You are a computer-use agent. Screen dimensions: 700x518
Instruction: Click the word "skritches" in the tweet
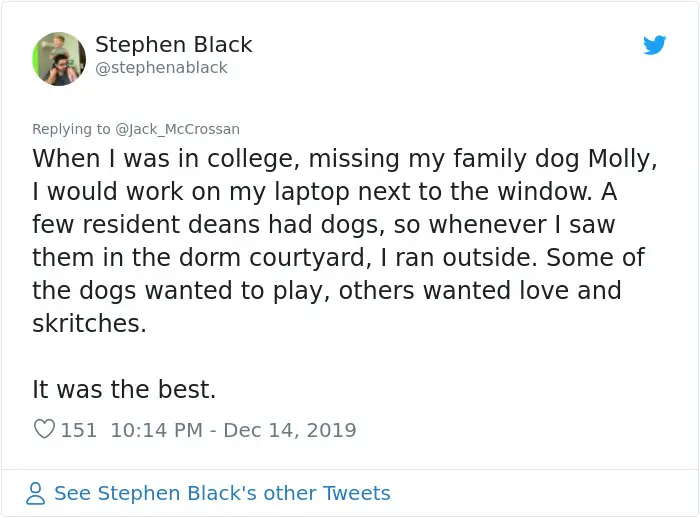click(x=89, y=323)
